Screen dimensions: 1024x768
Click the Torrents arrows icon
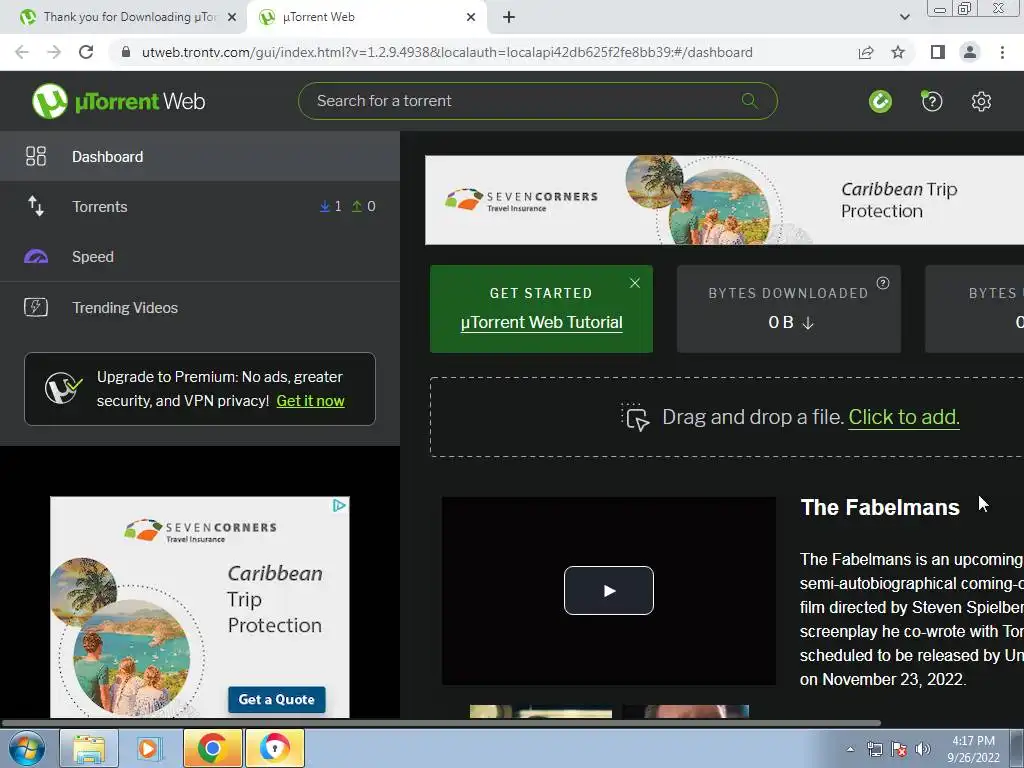click(x=36, y=206)
